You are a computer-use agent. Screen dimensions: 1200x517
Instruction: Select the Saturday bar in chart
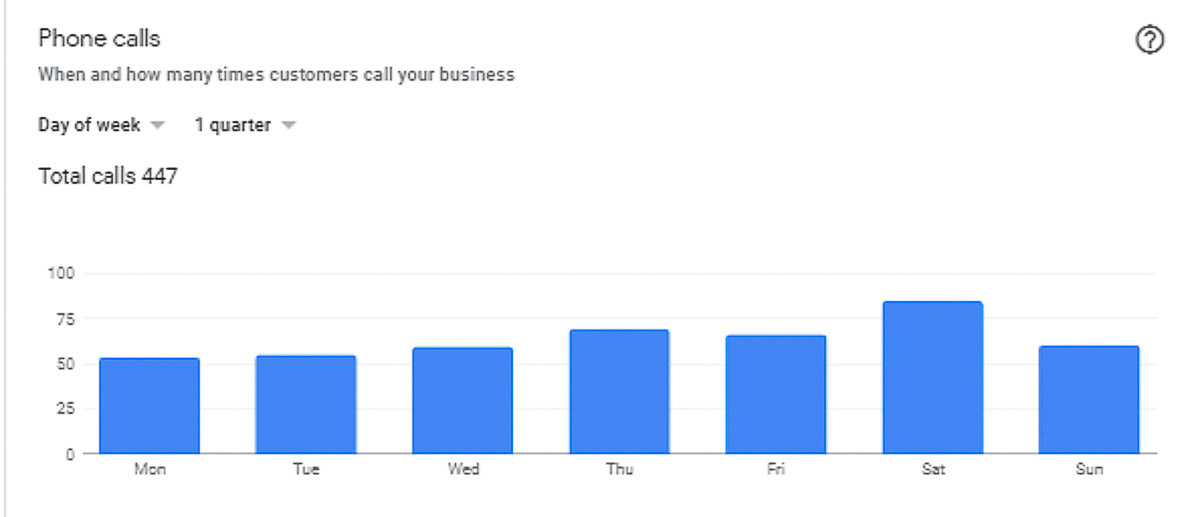point(933,377)
